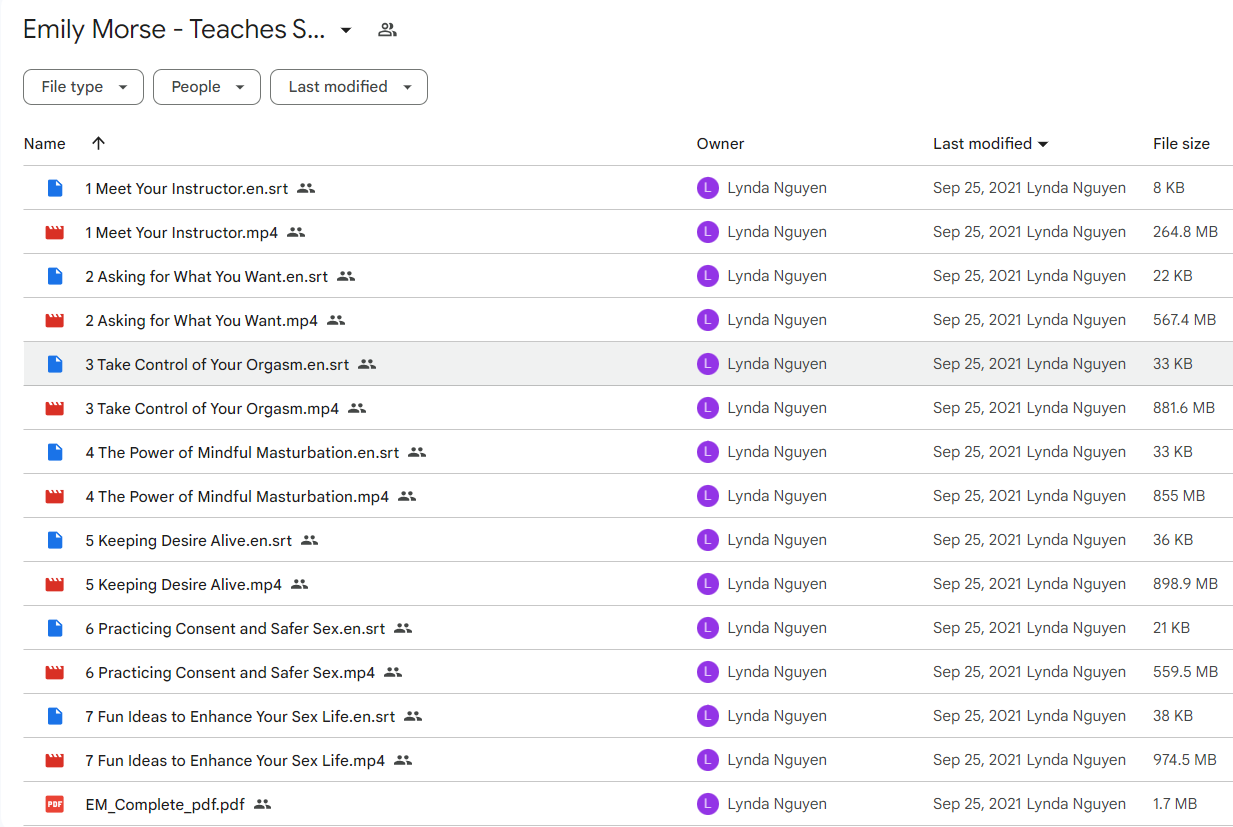This screenshot has width=1233, height=827.
Task: Click the file icon for 6 Practicing Consent and Safer Sex.en.srt
Action: point(55,628)
